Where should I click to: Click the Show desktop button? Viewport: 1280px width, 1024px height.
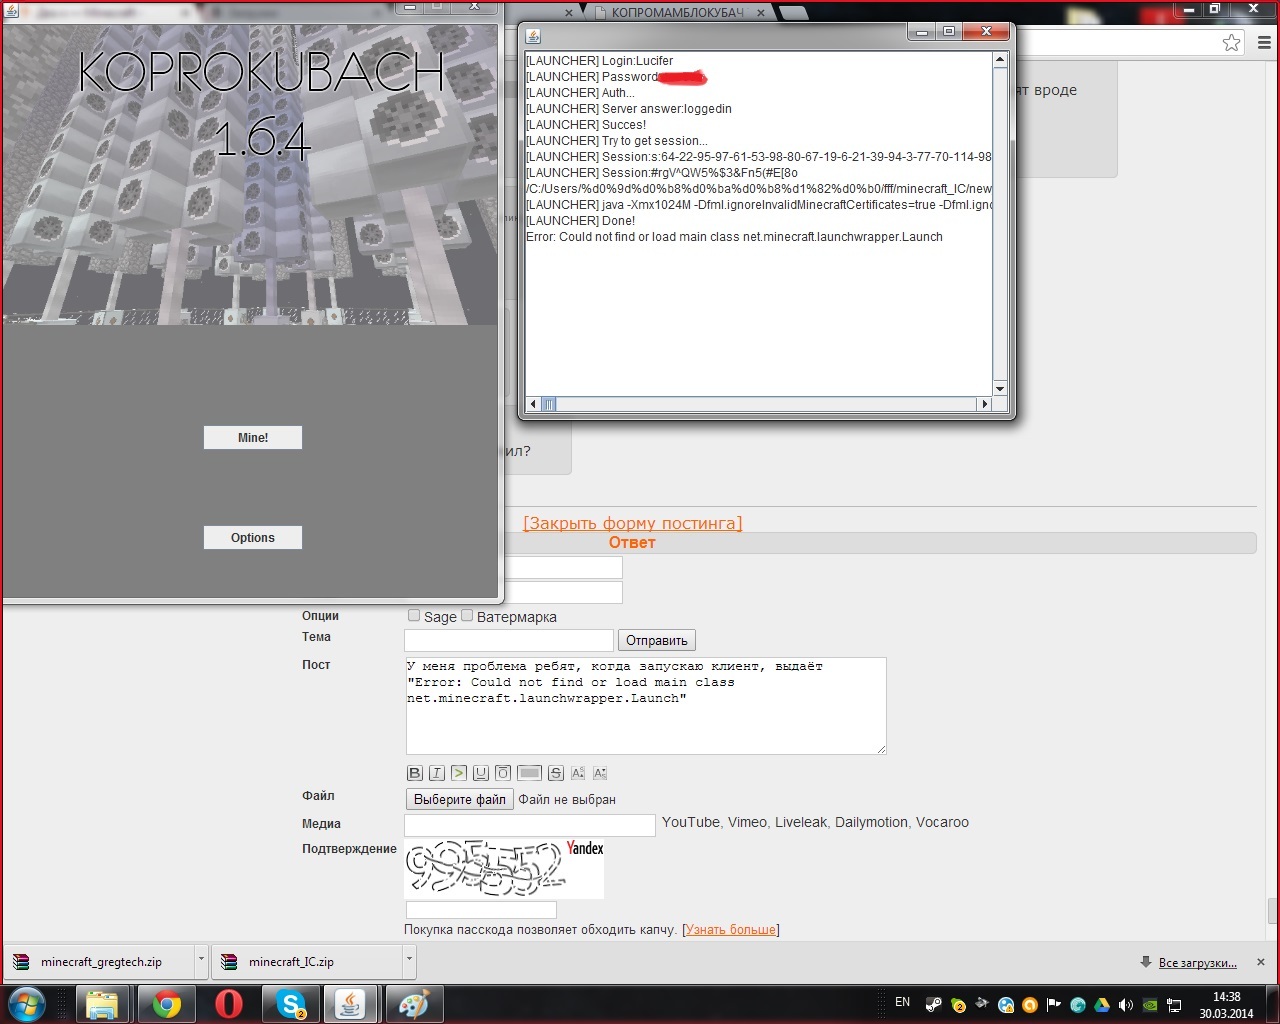click(1273, 1004)
